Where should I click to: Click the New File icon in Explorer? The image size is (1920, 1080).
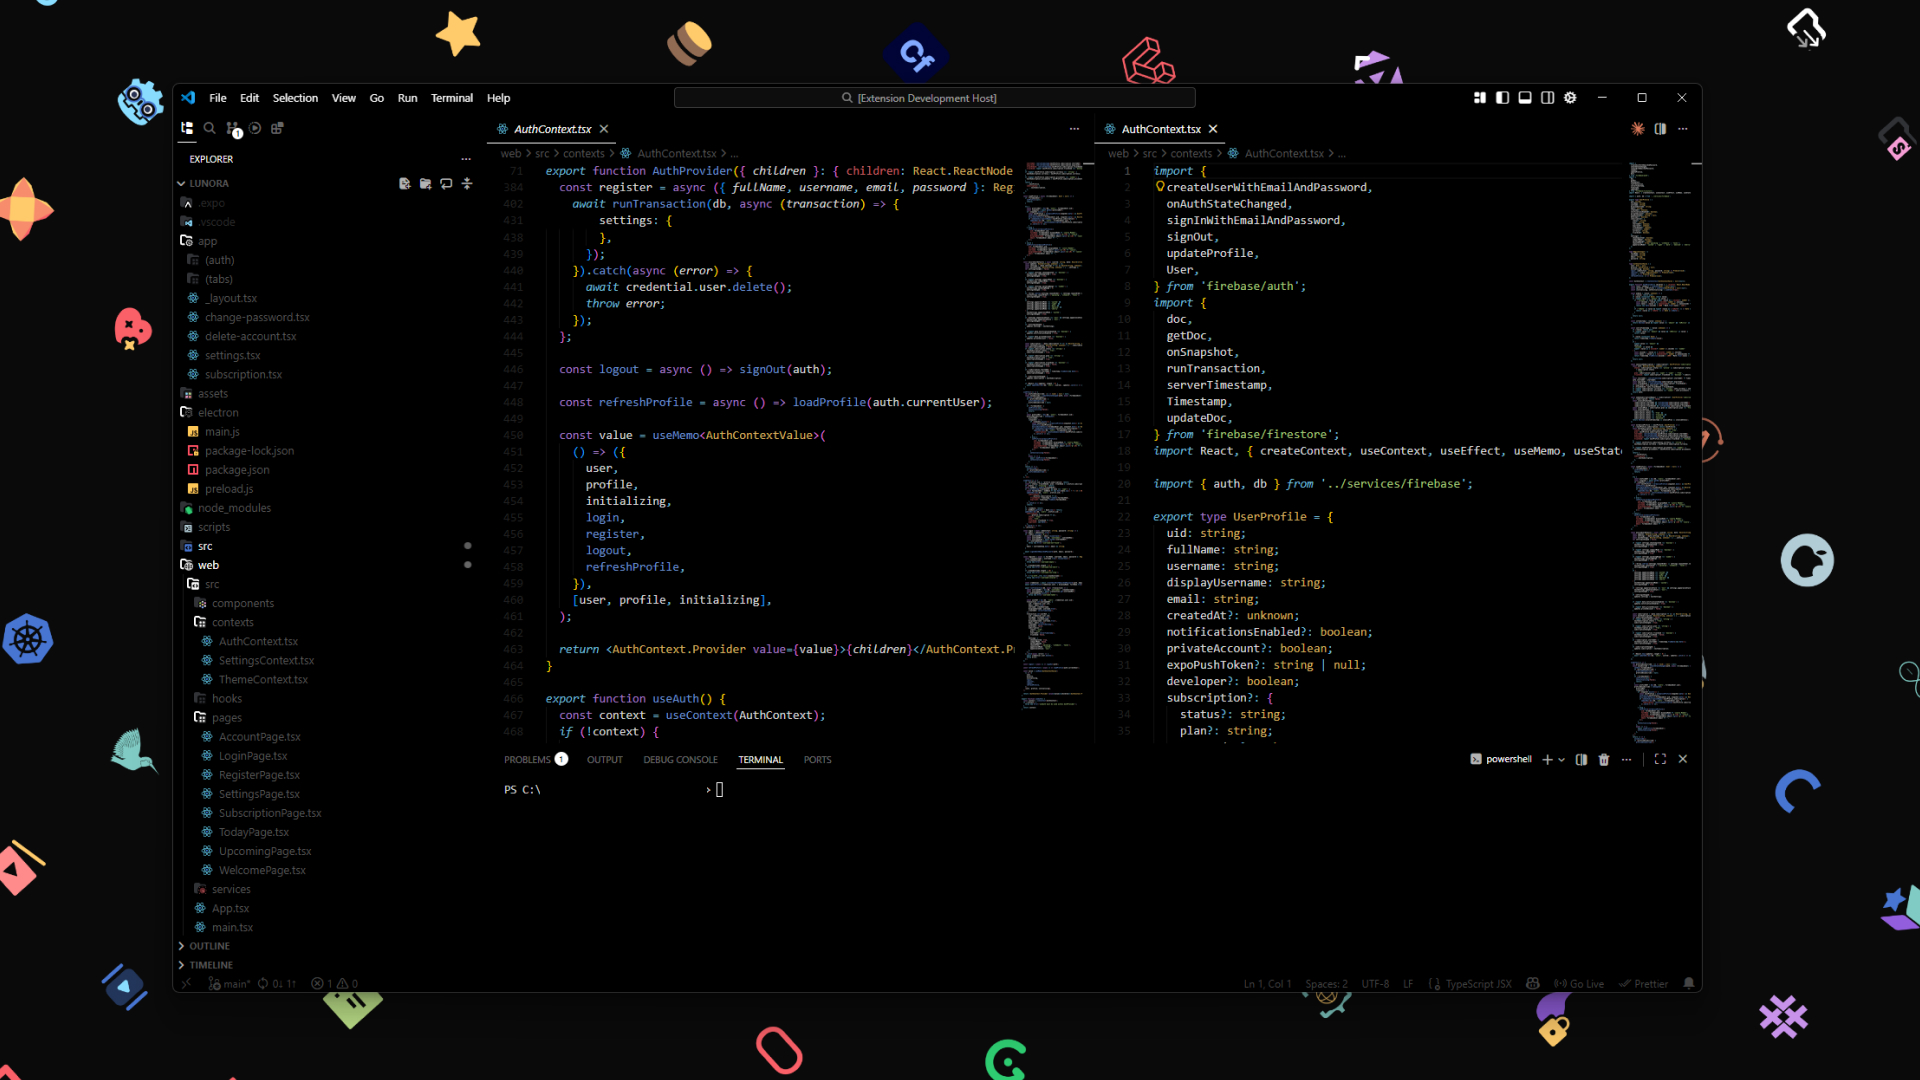point(404,184)
